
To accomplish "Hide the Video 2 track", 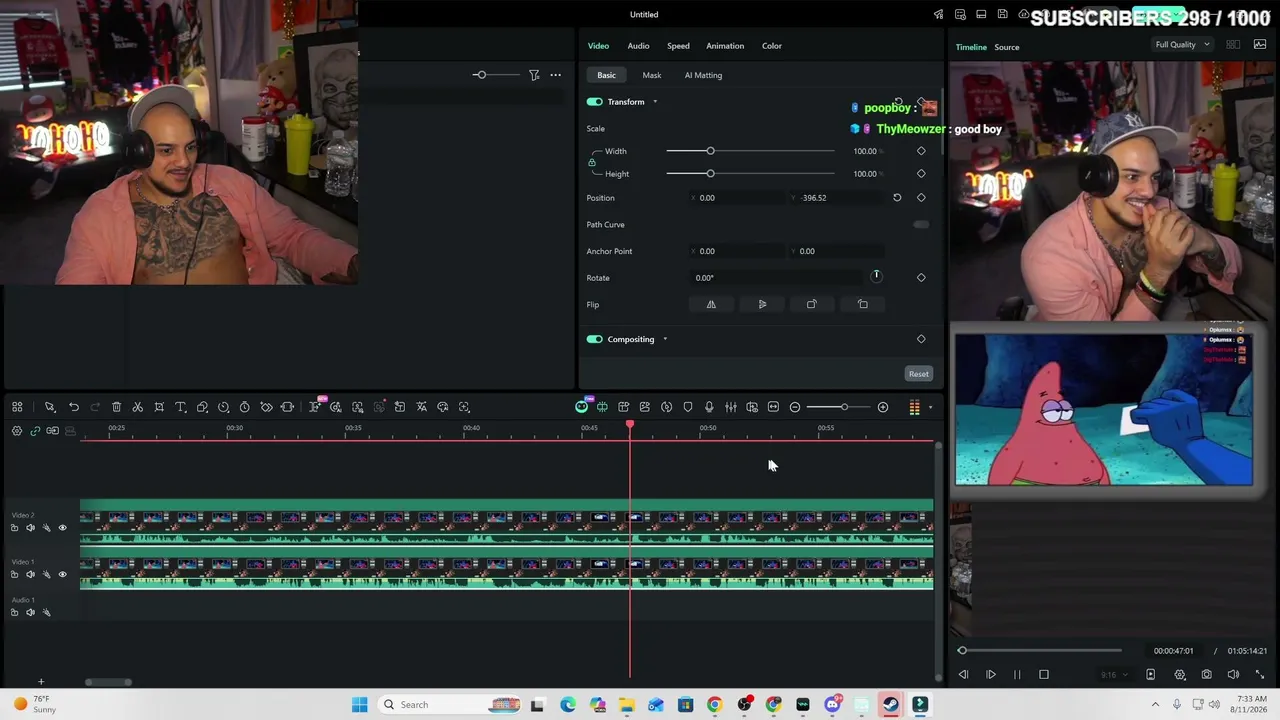I will (x=62, y=528).
